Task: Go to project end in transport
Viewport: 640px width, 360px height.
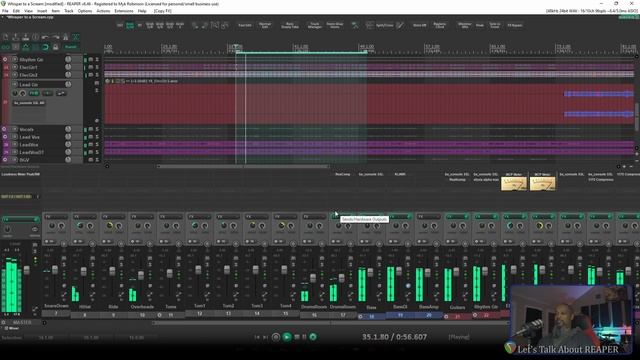Action: tap(265, 337)
